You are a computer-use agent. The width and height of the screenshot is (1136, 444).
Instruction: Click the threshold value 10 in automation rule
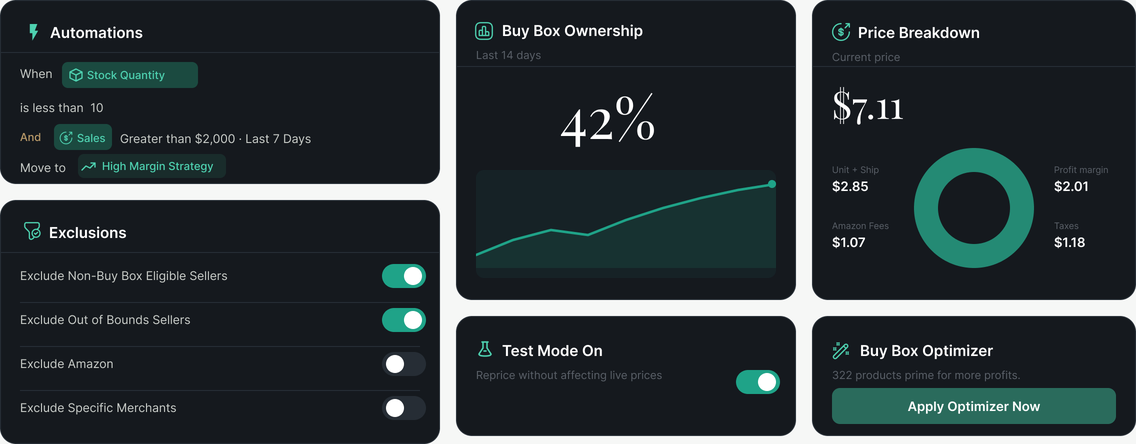pyautogui.click(x=96, y=108)
